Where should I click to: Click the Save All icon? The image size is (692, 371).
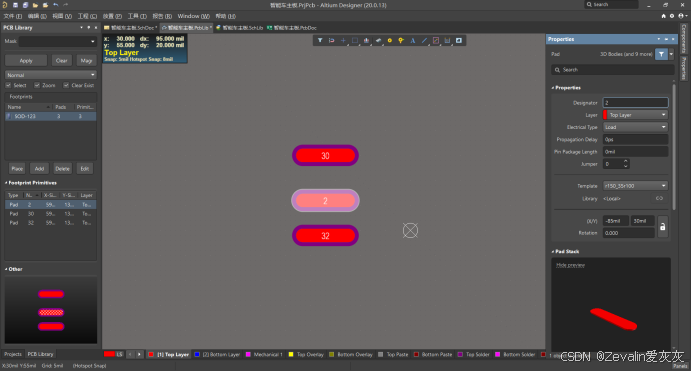[25, 5]
